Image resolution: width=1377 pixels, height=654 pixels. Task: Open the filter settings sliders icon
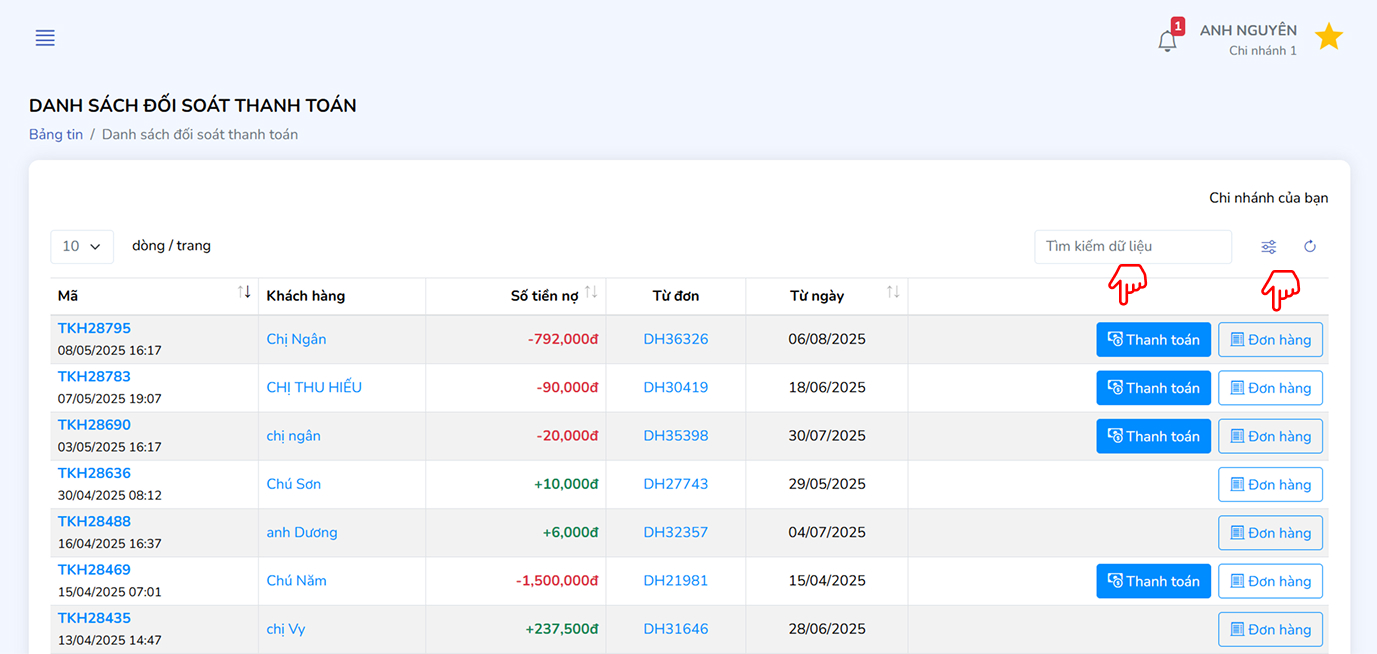[1268, 247]
